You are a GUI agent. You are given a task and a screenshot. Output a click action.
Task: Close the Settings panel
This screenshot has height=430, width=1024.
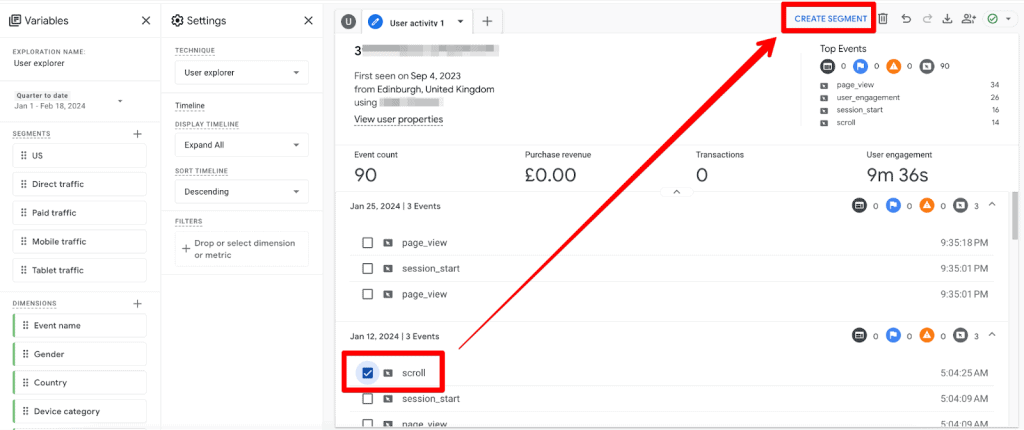[308, 21]
